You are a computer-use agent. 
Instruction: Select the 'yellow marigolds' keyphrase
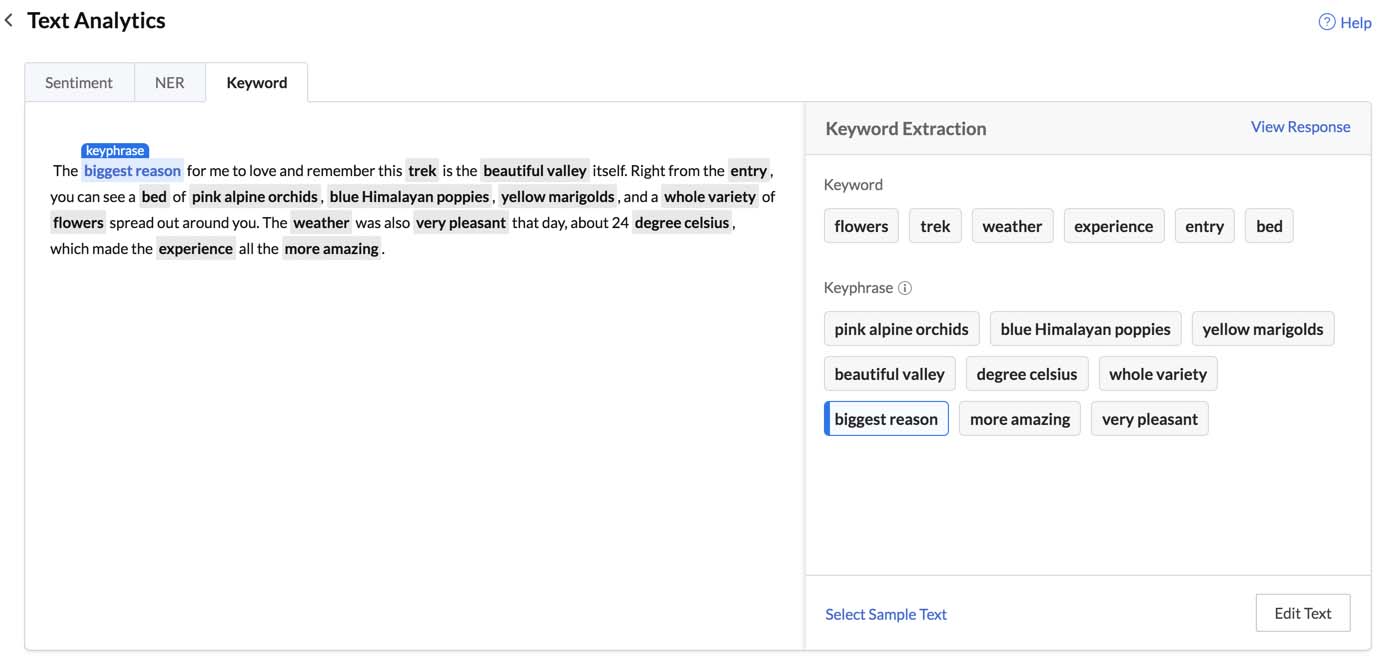[x=1263, y=328]
